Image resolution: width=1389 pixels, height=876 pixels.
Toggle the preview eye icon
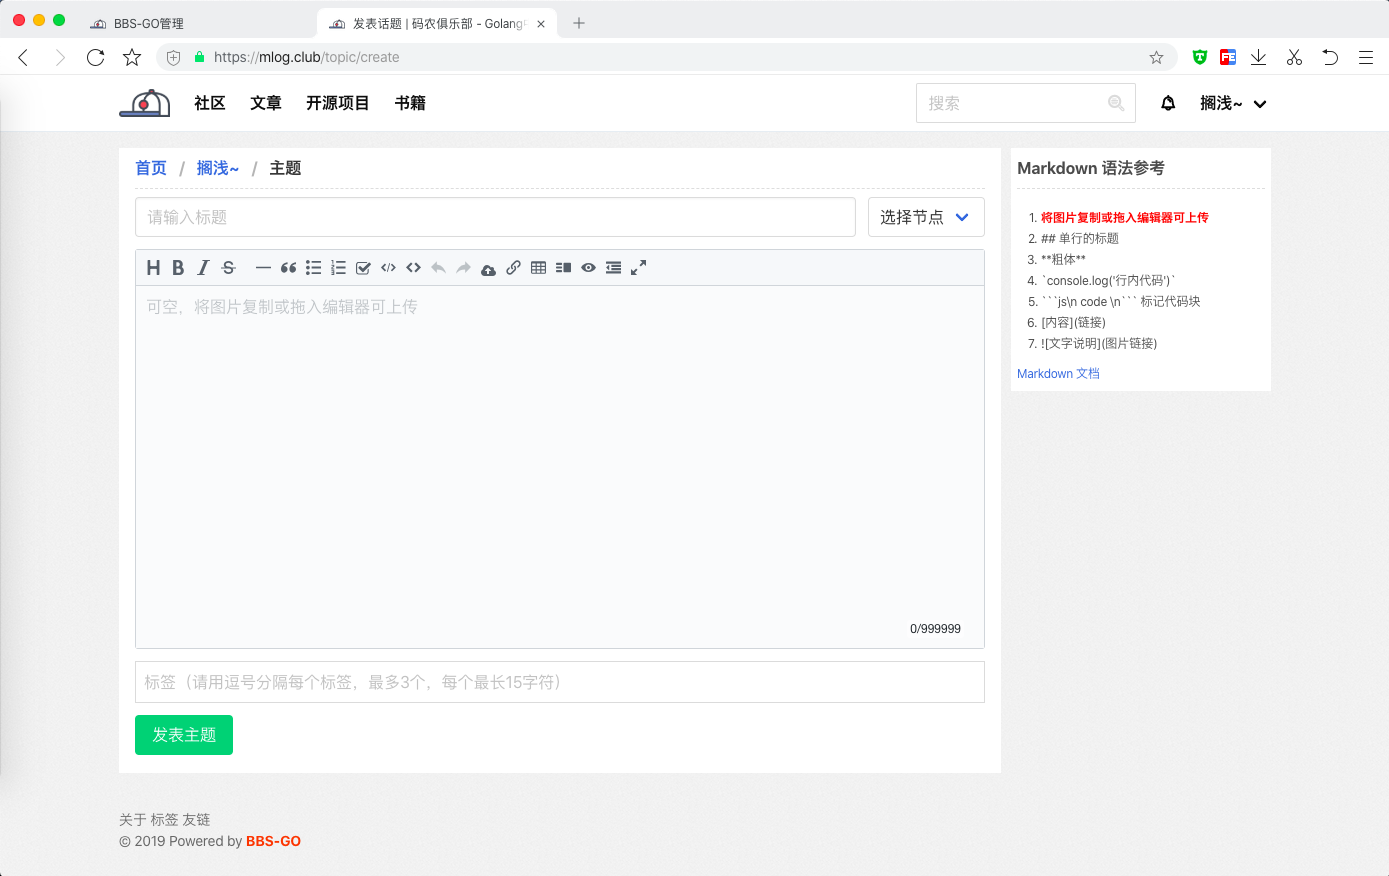pos(588,267)
